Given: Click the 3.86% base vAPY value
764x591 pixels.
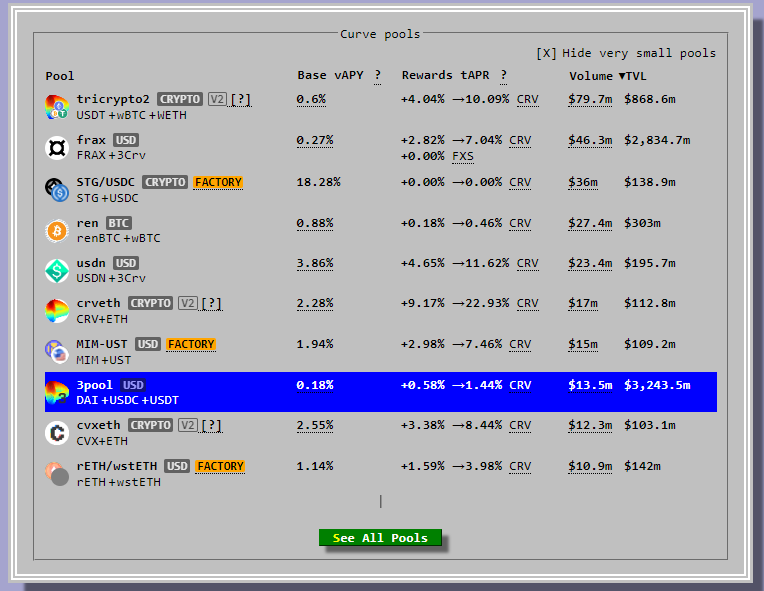Looking at the screenshot, I should pos(315,264).
